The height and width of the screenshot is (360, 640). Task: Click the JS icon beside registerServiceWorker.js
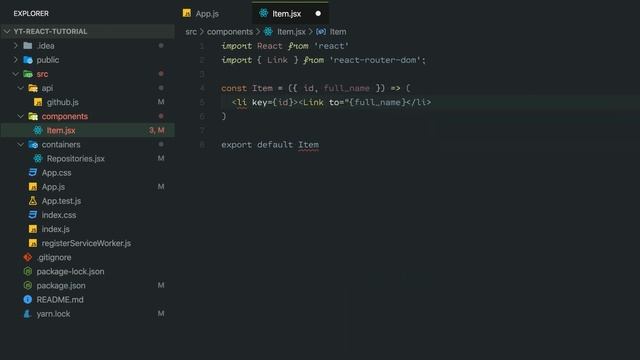point(33,243)
